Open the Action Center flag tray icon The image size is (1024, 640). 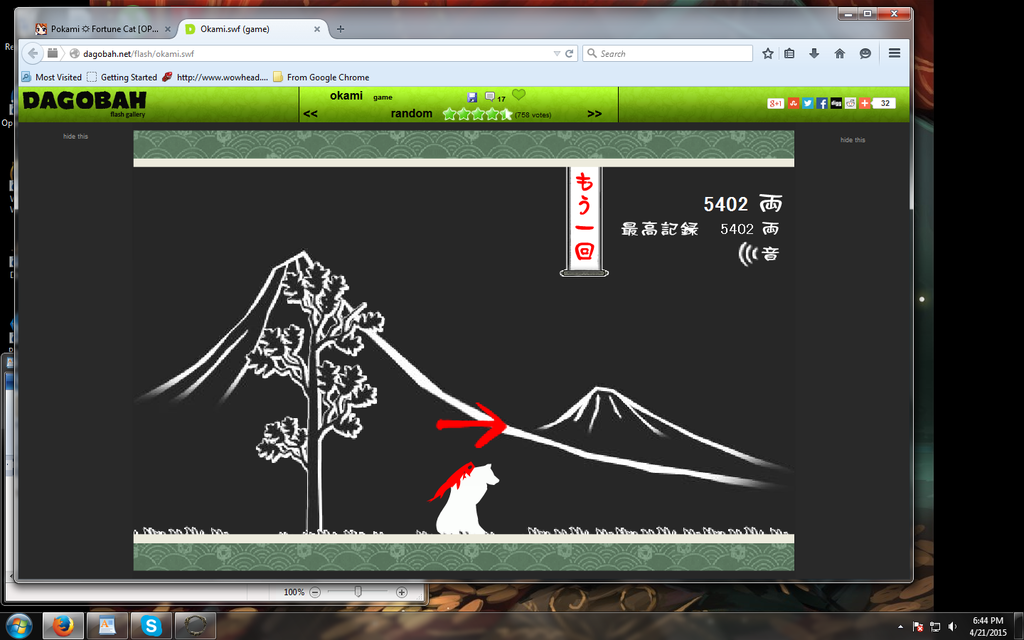918,627
